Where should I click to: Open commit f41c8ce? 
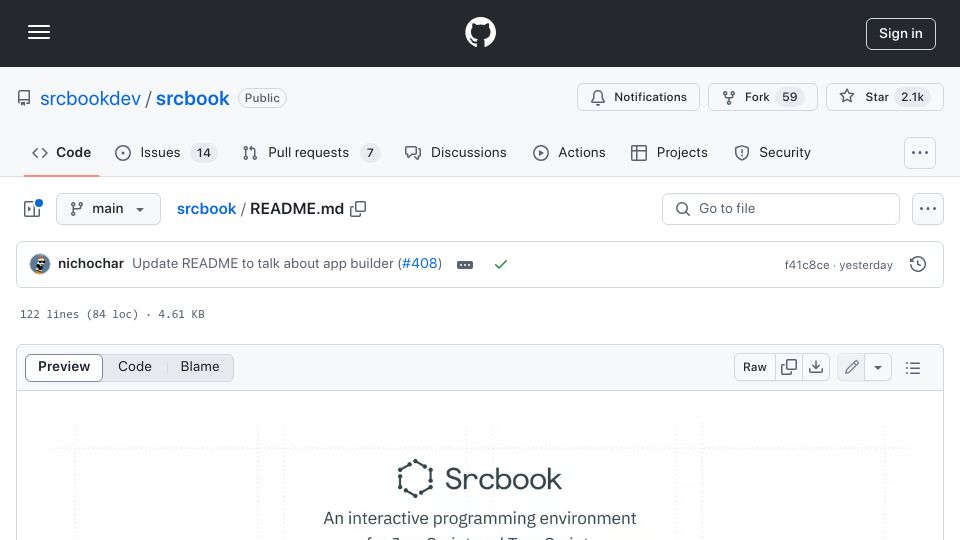pyautogui.click(x=807, y=265)
